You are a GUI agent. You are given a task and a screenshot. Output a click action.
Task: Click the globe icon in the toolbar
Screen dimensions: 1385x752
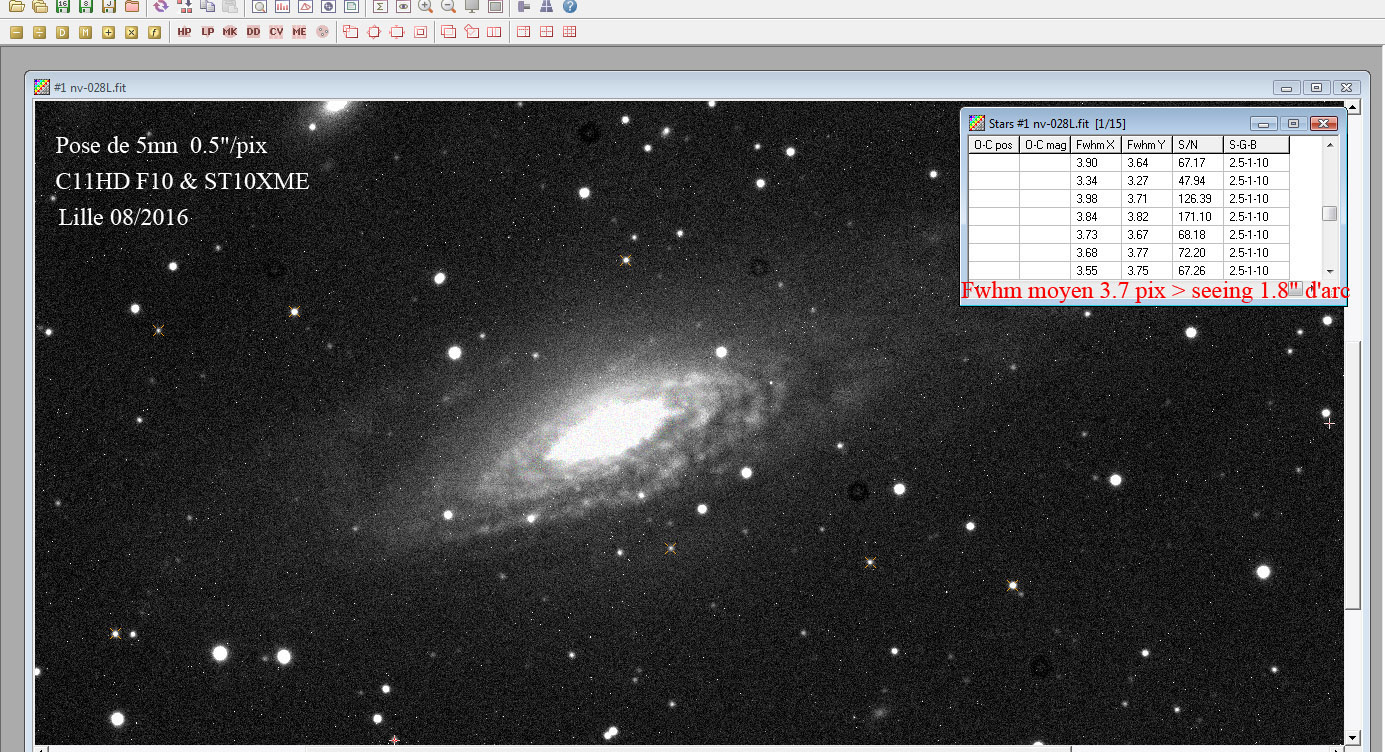[x=328, y=6]
